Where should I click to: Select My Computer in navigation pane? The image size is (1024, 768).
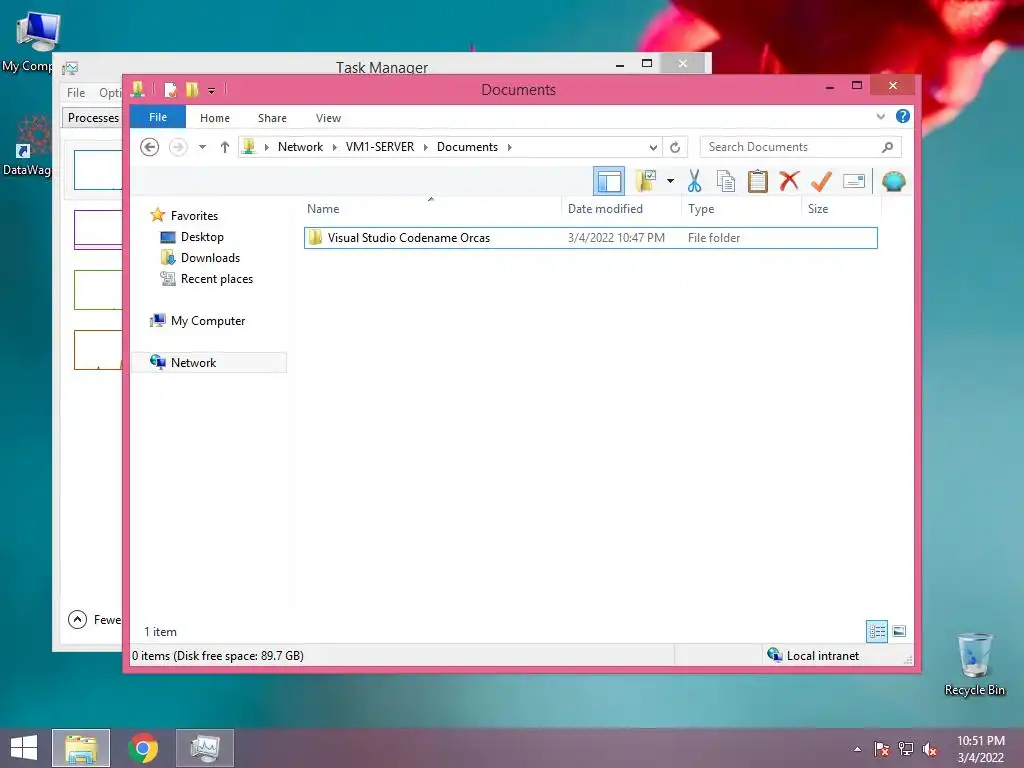click(208, 321)
